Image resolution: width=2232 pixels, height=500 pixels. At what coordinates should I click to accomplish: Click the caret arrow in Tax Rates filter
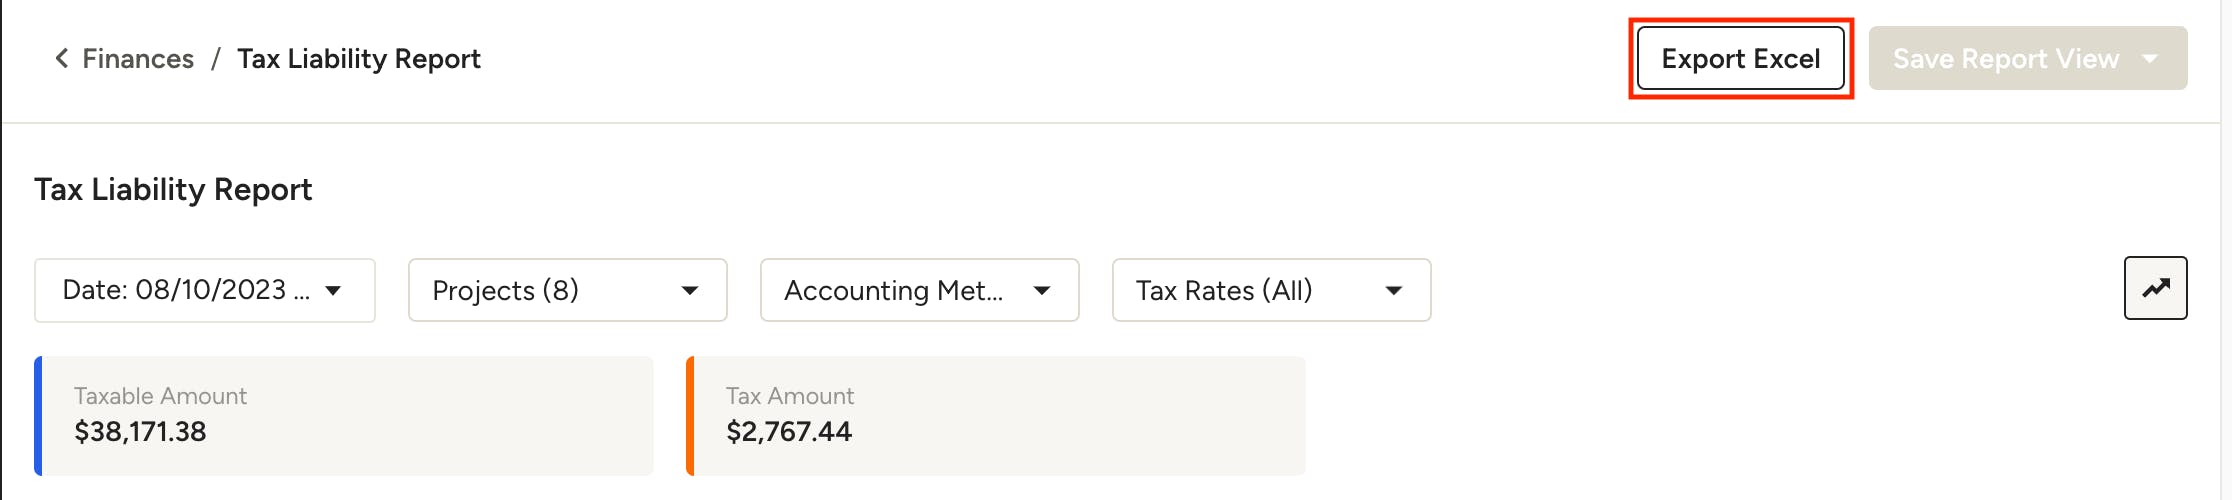1394,291
